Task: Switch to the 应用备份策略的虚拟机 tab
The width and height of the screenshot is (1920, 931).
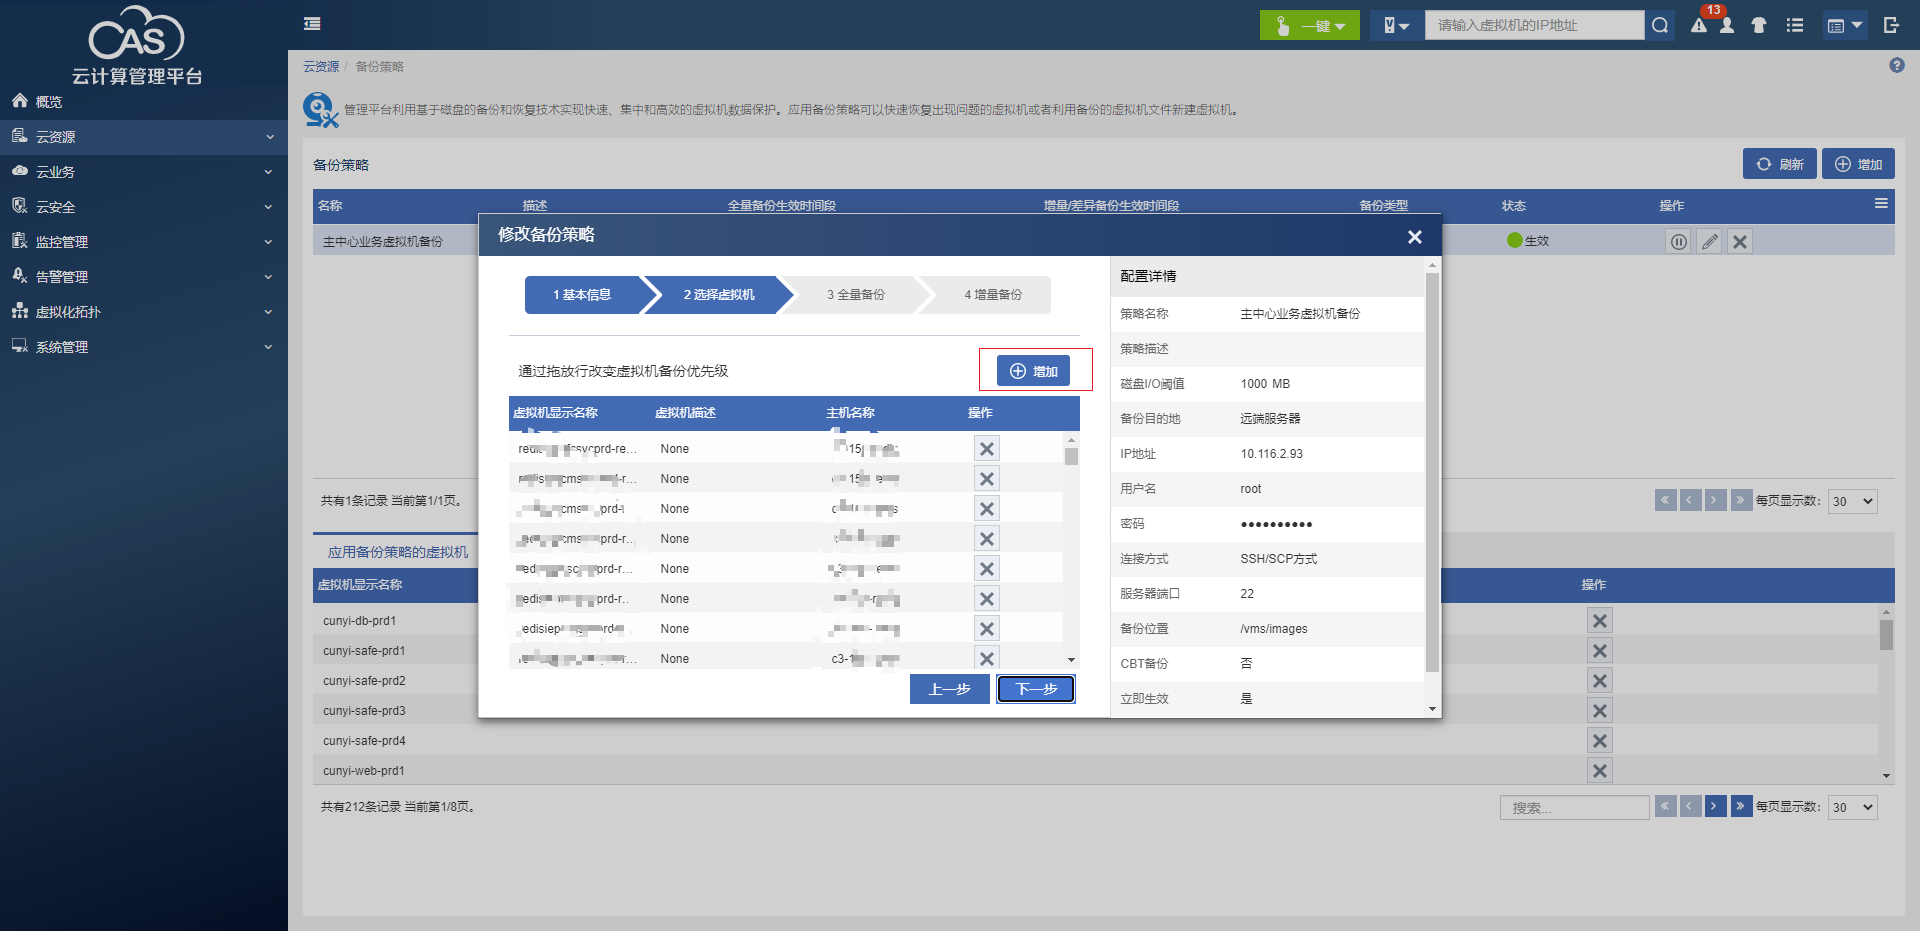Action: point(398,552)
